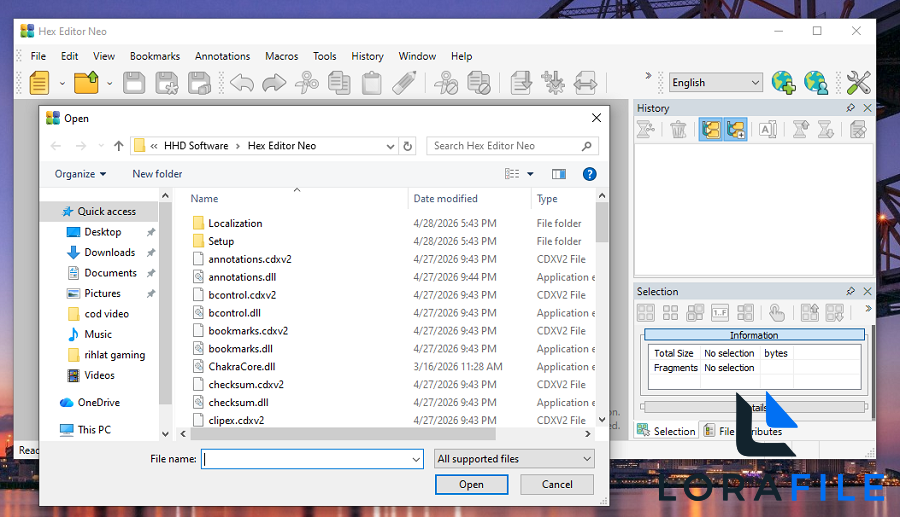This screenshot has height=517, width=900.
Task: Click the Cut scissors toolbar icon
Action: [x=307, y=83]
